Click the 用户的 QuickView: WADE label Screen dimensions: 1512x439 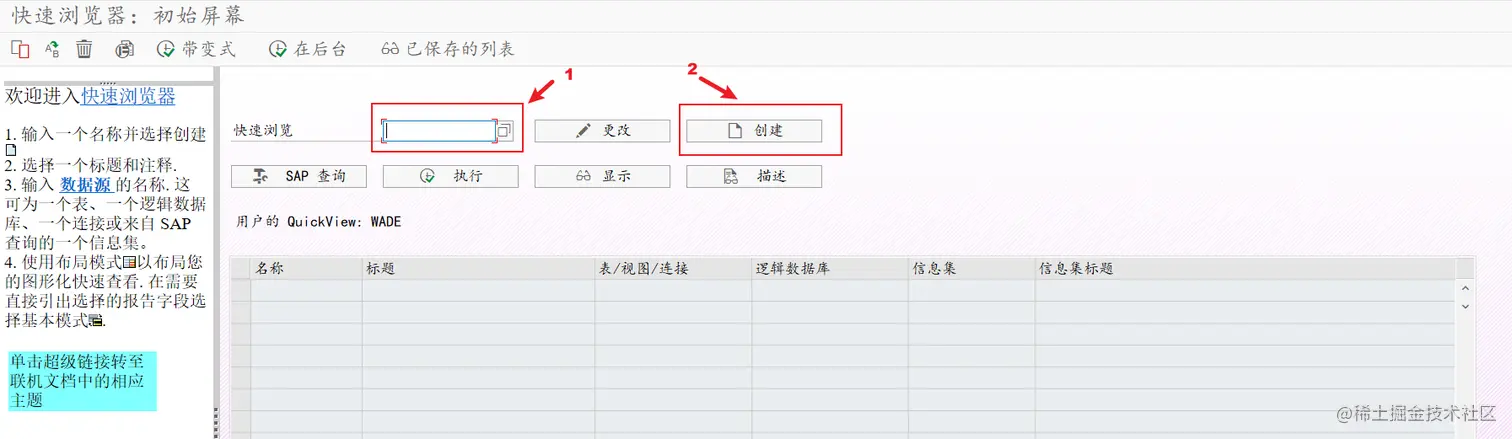[x=318, y=221]
